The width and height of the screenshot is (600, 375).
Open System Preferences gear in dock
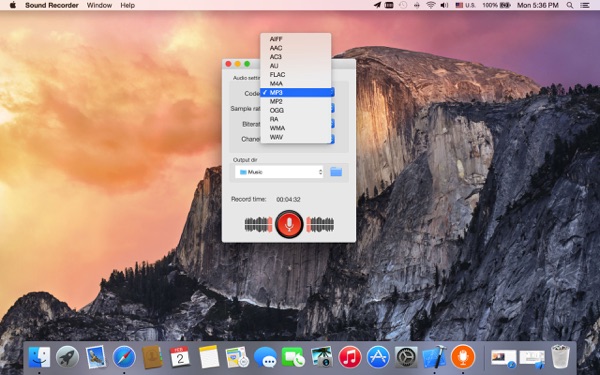tap(406, 357)
